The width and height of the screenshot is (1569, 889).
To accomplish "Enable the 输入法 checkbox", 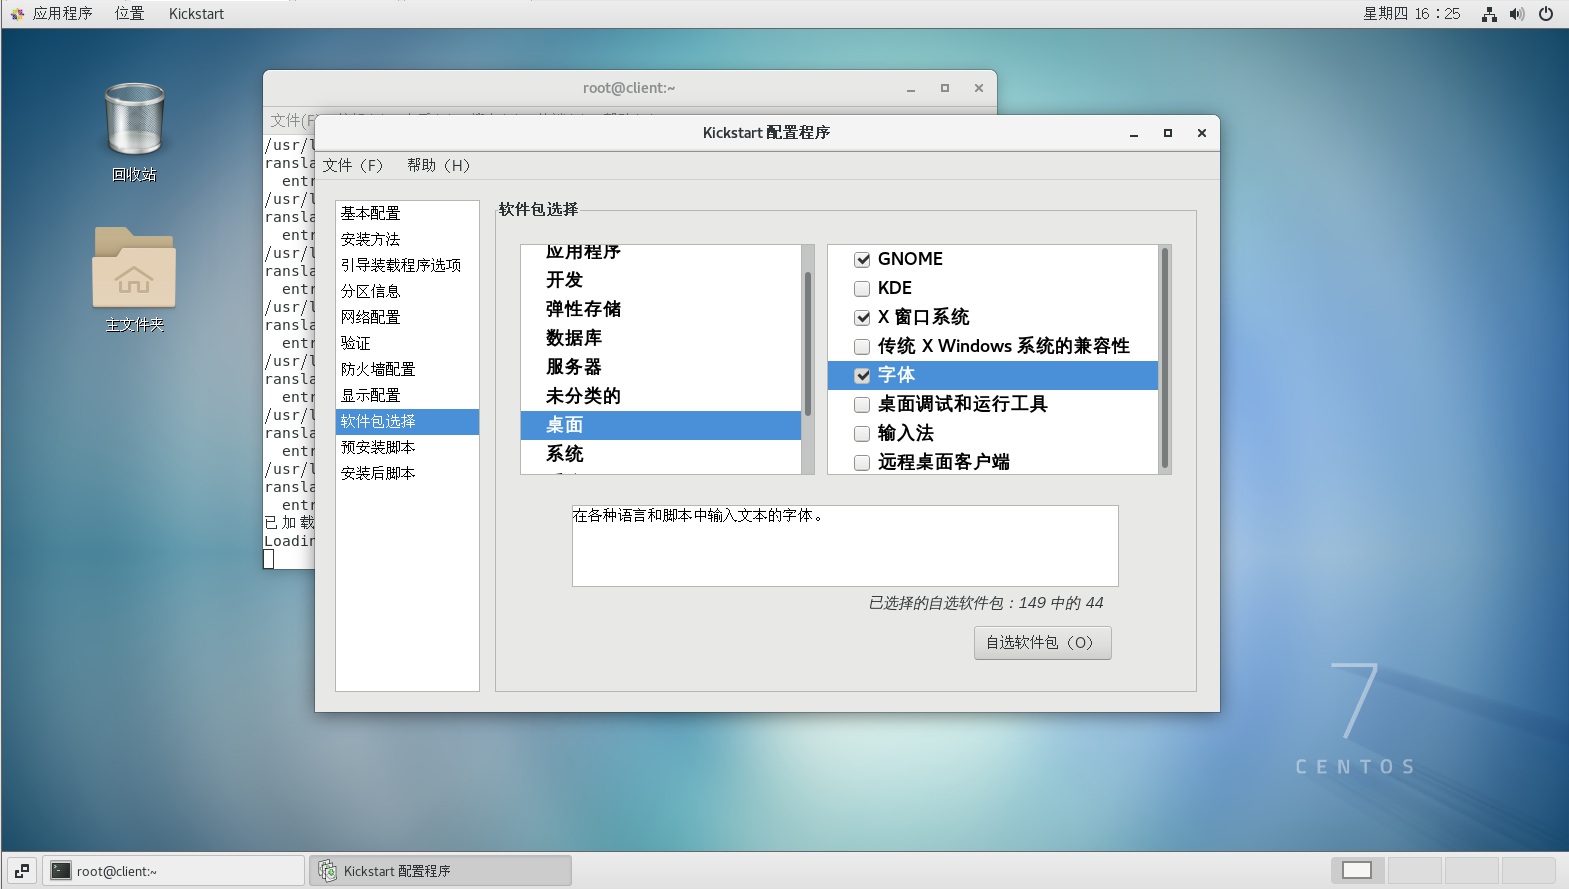I will (862, 434).
